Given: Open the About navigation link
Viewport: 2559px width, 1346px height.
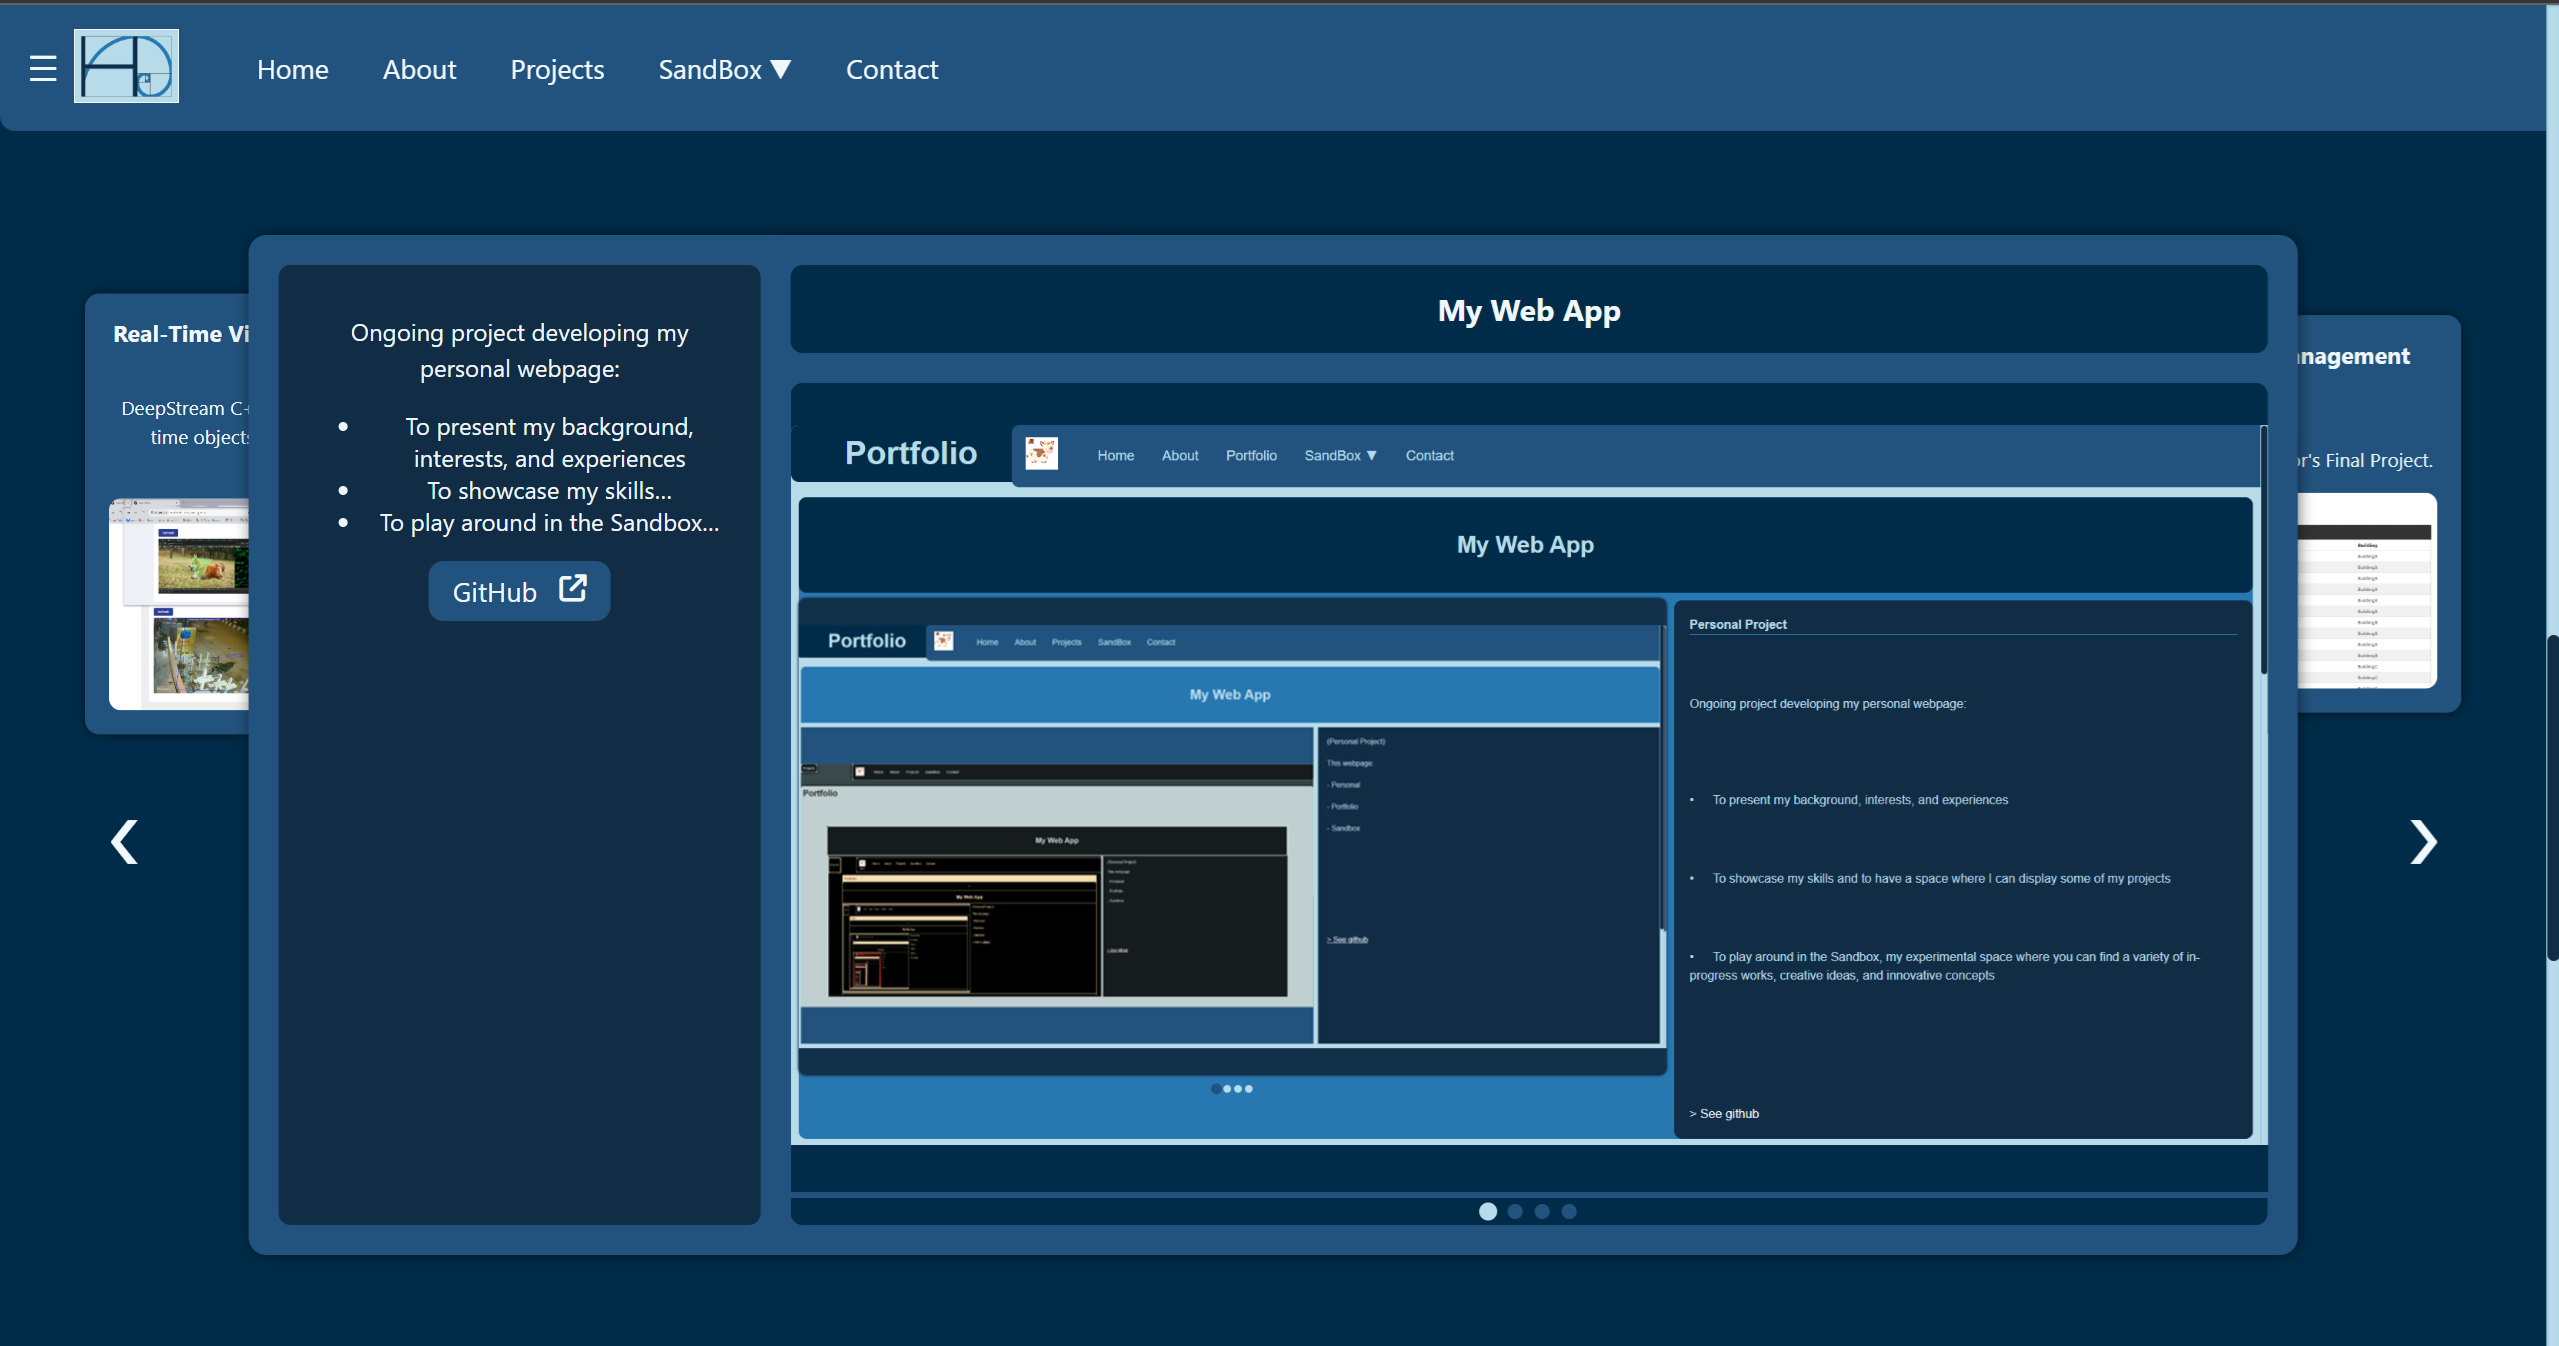Looking at the screenshot, I should click(x=419, y=69).
